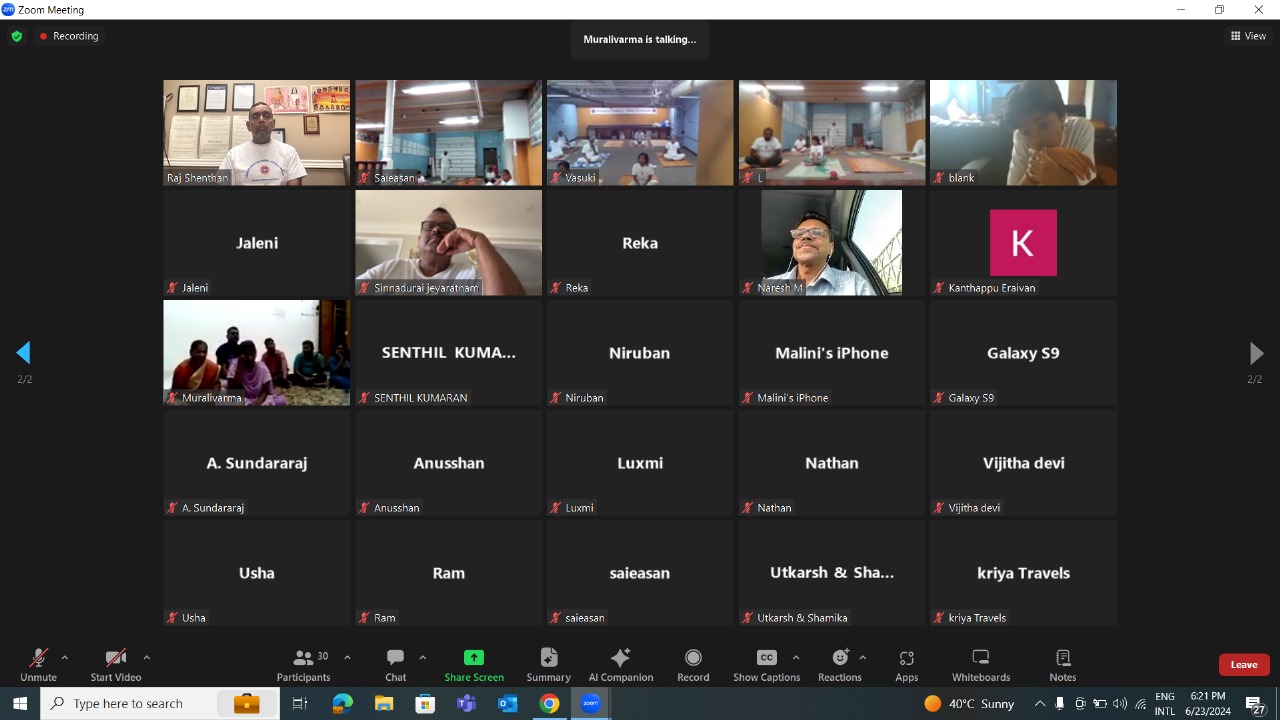
Task: Click the Kanthappu Eraivan avatar tile
Action: (x=1023, y=243)
